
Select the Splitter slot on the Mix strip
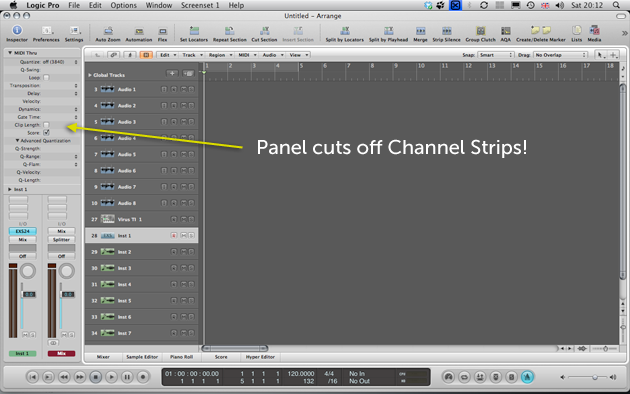tap(61, 240)
